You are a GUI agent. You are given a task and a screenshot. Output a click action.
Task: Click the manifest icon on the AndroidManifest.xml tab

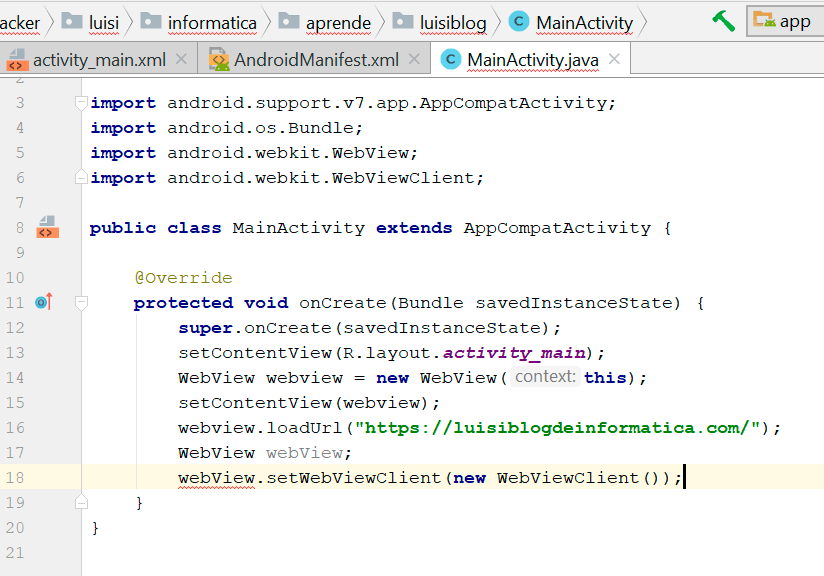coord(219,59)
